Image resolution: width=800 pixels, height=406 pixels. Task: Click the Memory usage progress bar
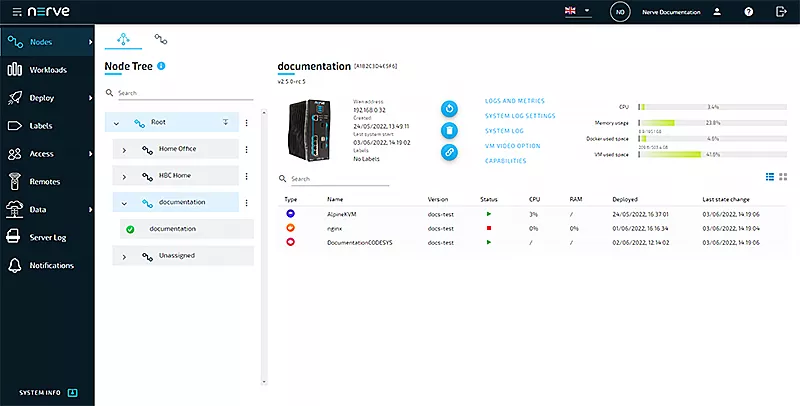712,123
